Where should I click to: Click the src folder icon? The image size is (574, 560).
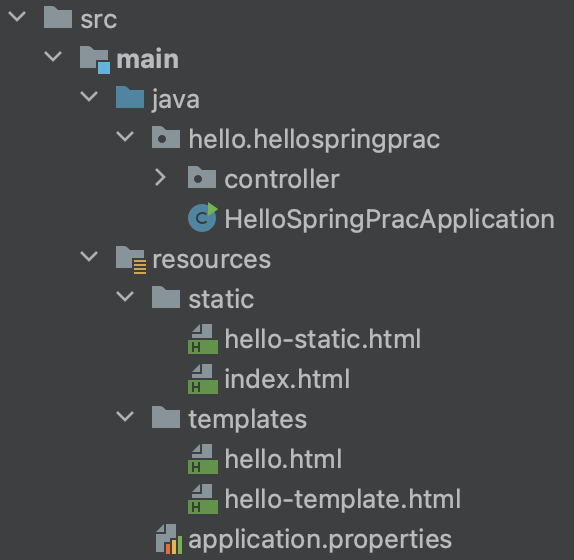click(58, 17)
